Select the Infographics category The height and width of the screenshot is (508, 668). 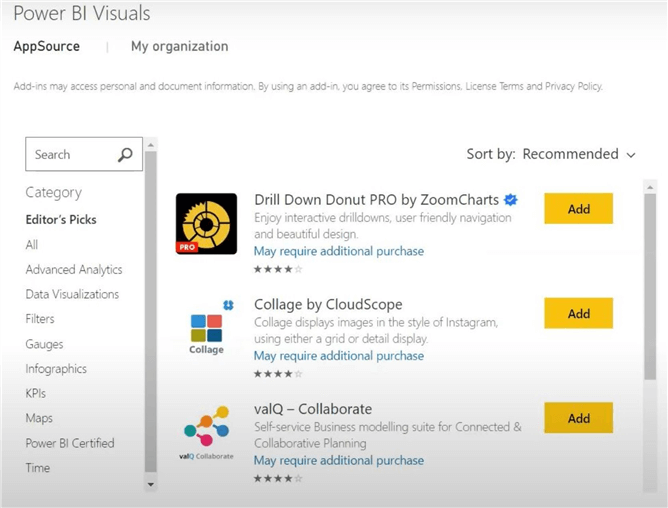click(x=56, y=369)
